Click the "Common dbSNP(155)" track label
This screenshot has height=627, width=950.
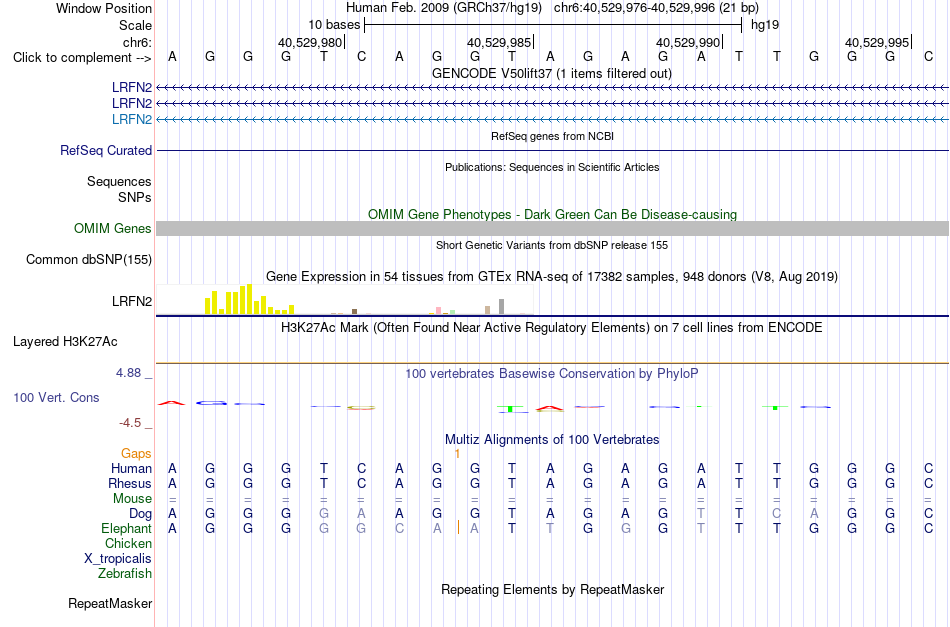coord(88,259)
